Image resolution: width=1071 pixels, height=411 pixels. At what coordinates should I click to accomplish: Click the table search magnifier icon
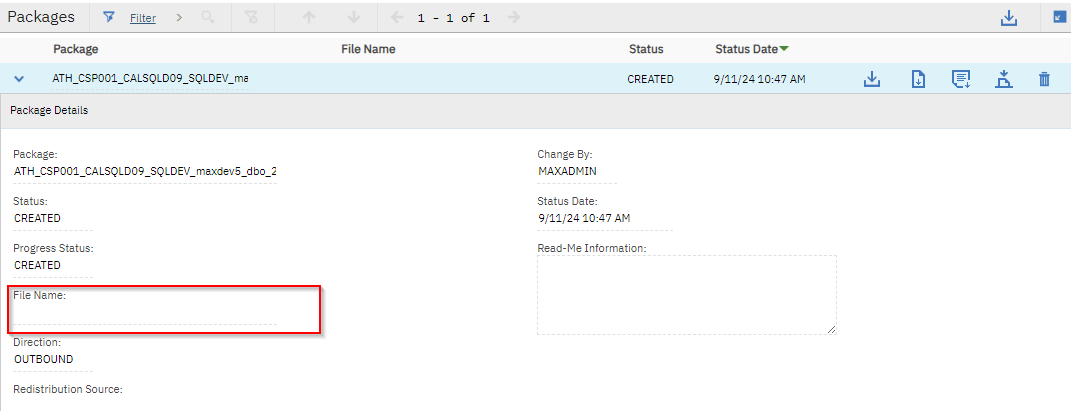[x=209, y=17]
